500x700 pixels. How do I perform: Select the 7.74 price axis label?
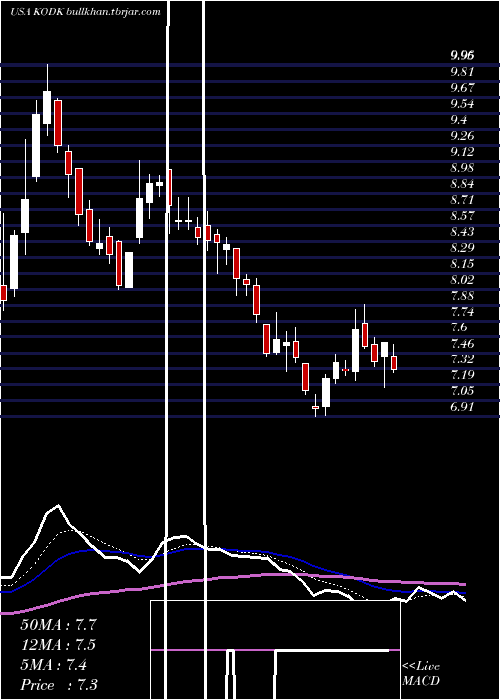(462, 312)
